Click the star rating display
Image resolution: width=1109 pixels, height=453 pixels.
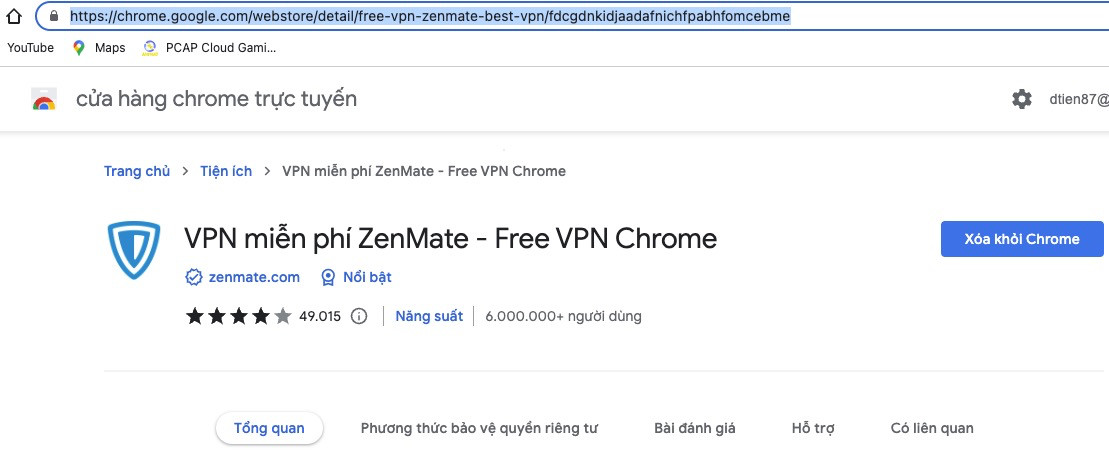238,316
